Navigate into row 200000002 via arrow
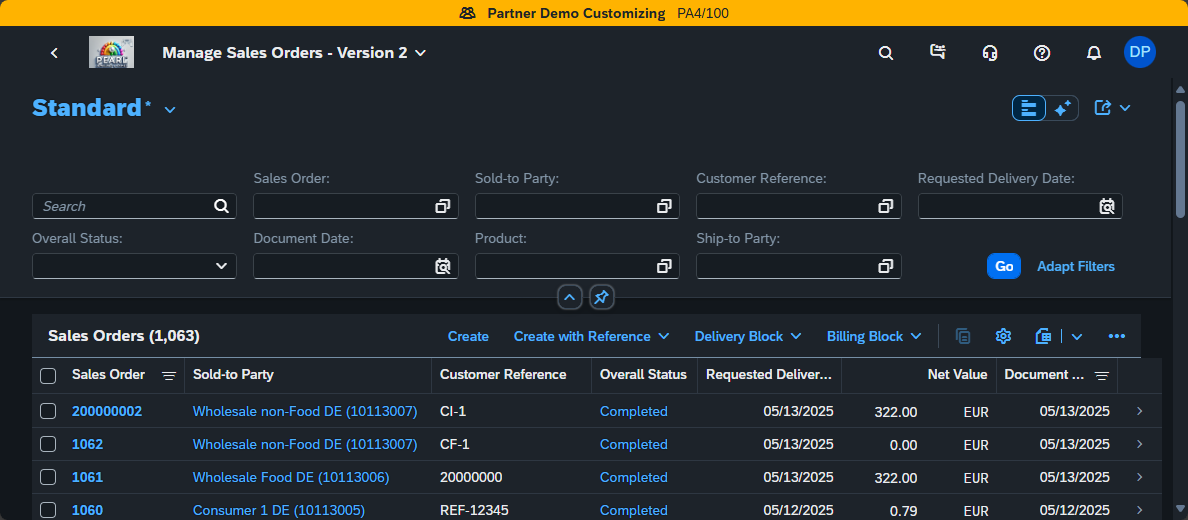The width and height of the screenshot is (1188, 520). click(1140, 411)
